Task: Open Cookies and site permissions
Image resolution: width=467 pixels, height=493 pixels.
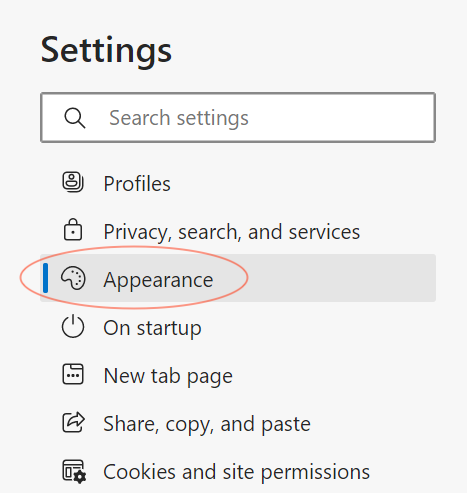Action: coord(238,471)
